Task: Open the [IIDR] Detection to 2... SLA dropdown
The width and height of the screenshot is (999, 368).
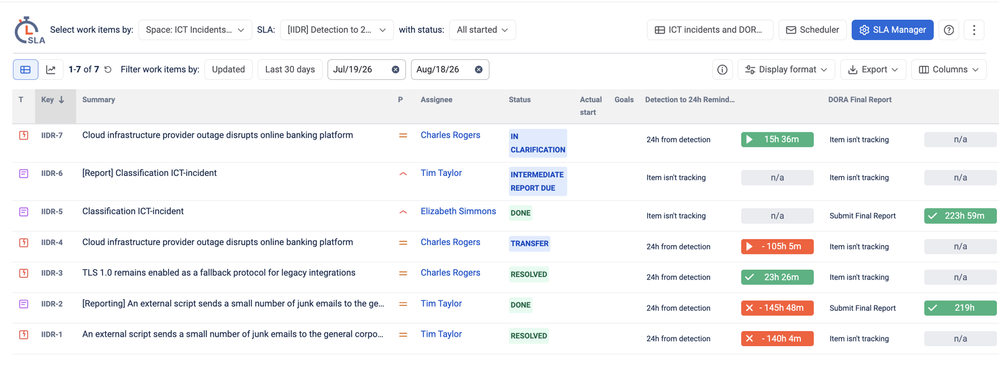Action: (336, 30)
